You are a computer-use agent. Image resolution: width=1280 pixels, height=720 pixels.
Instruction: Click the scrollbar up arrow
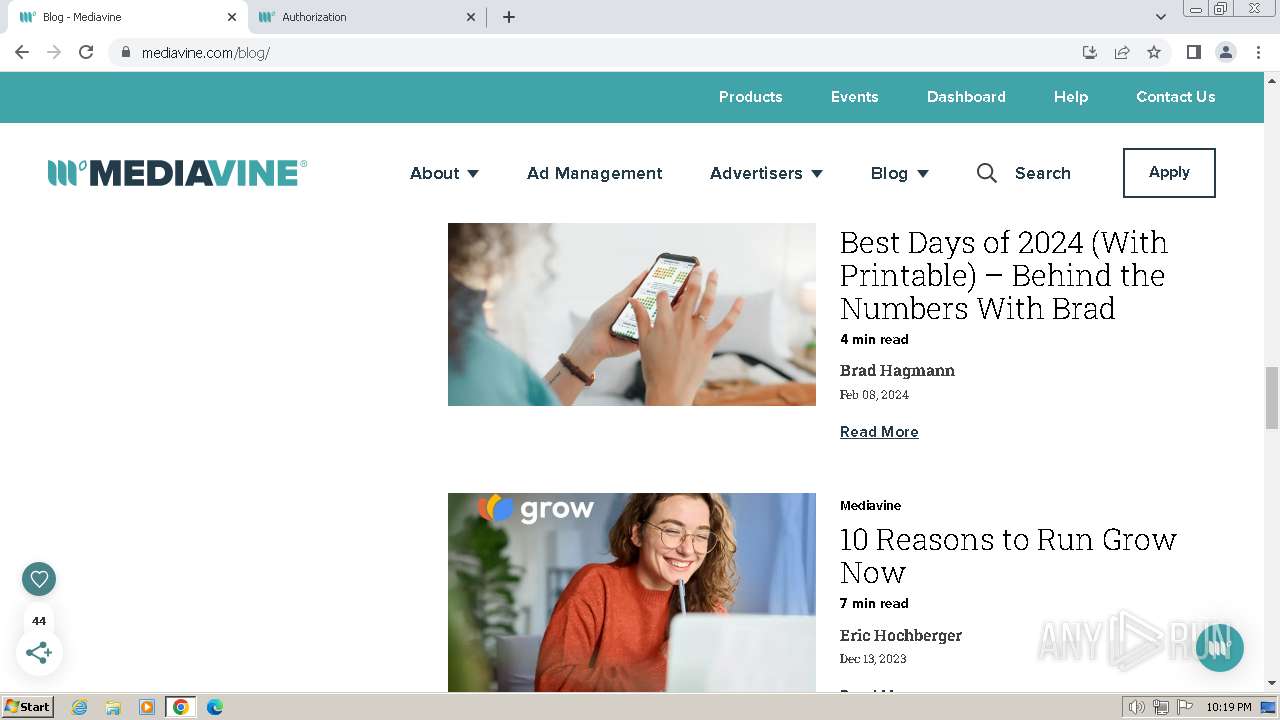1272,79
